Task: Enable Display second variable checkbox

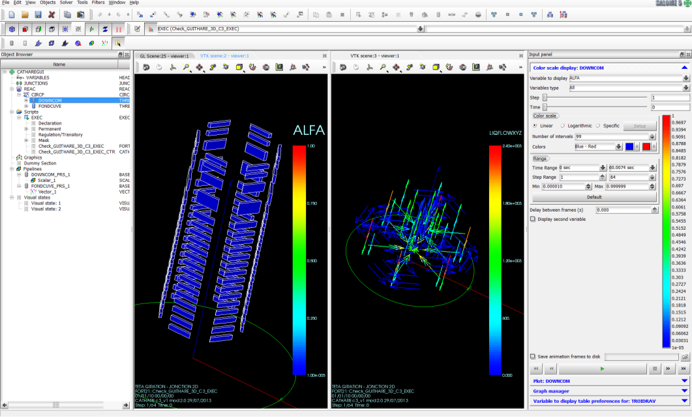Action: (x=534, y=219)
